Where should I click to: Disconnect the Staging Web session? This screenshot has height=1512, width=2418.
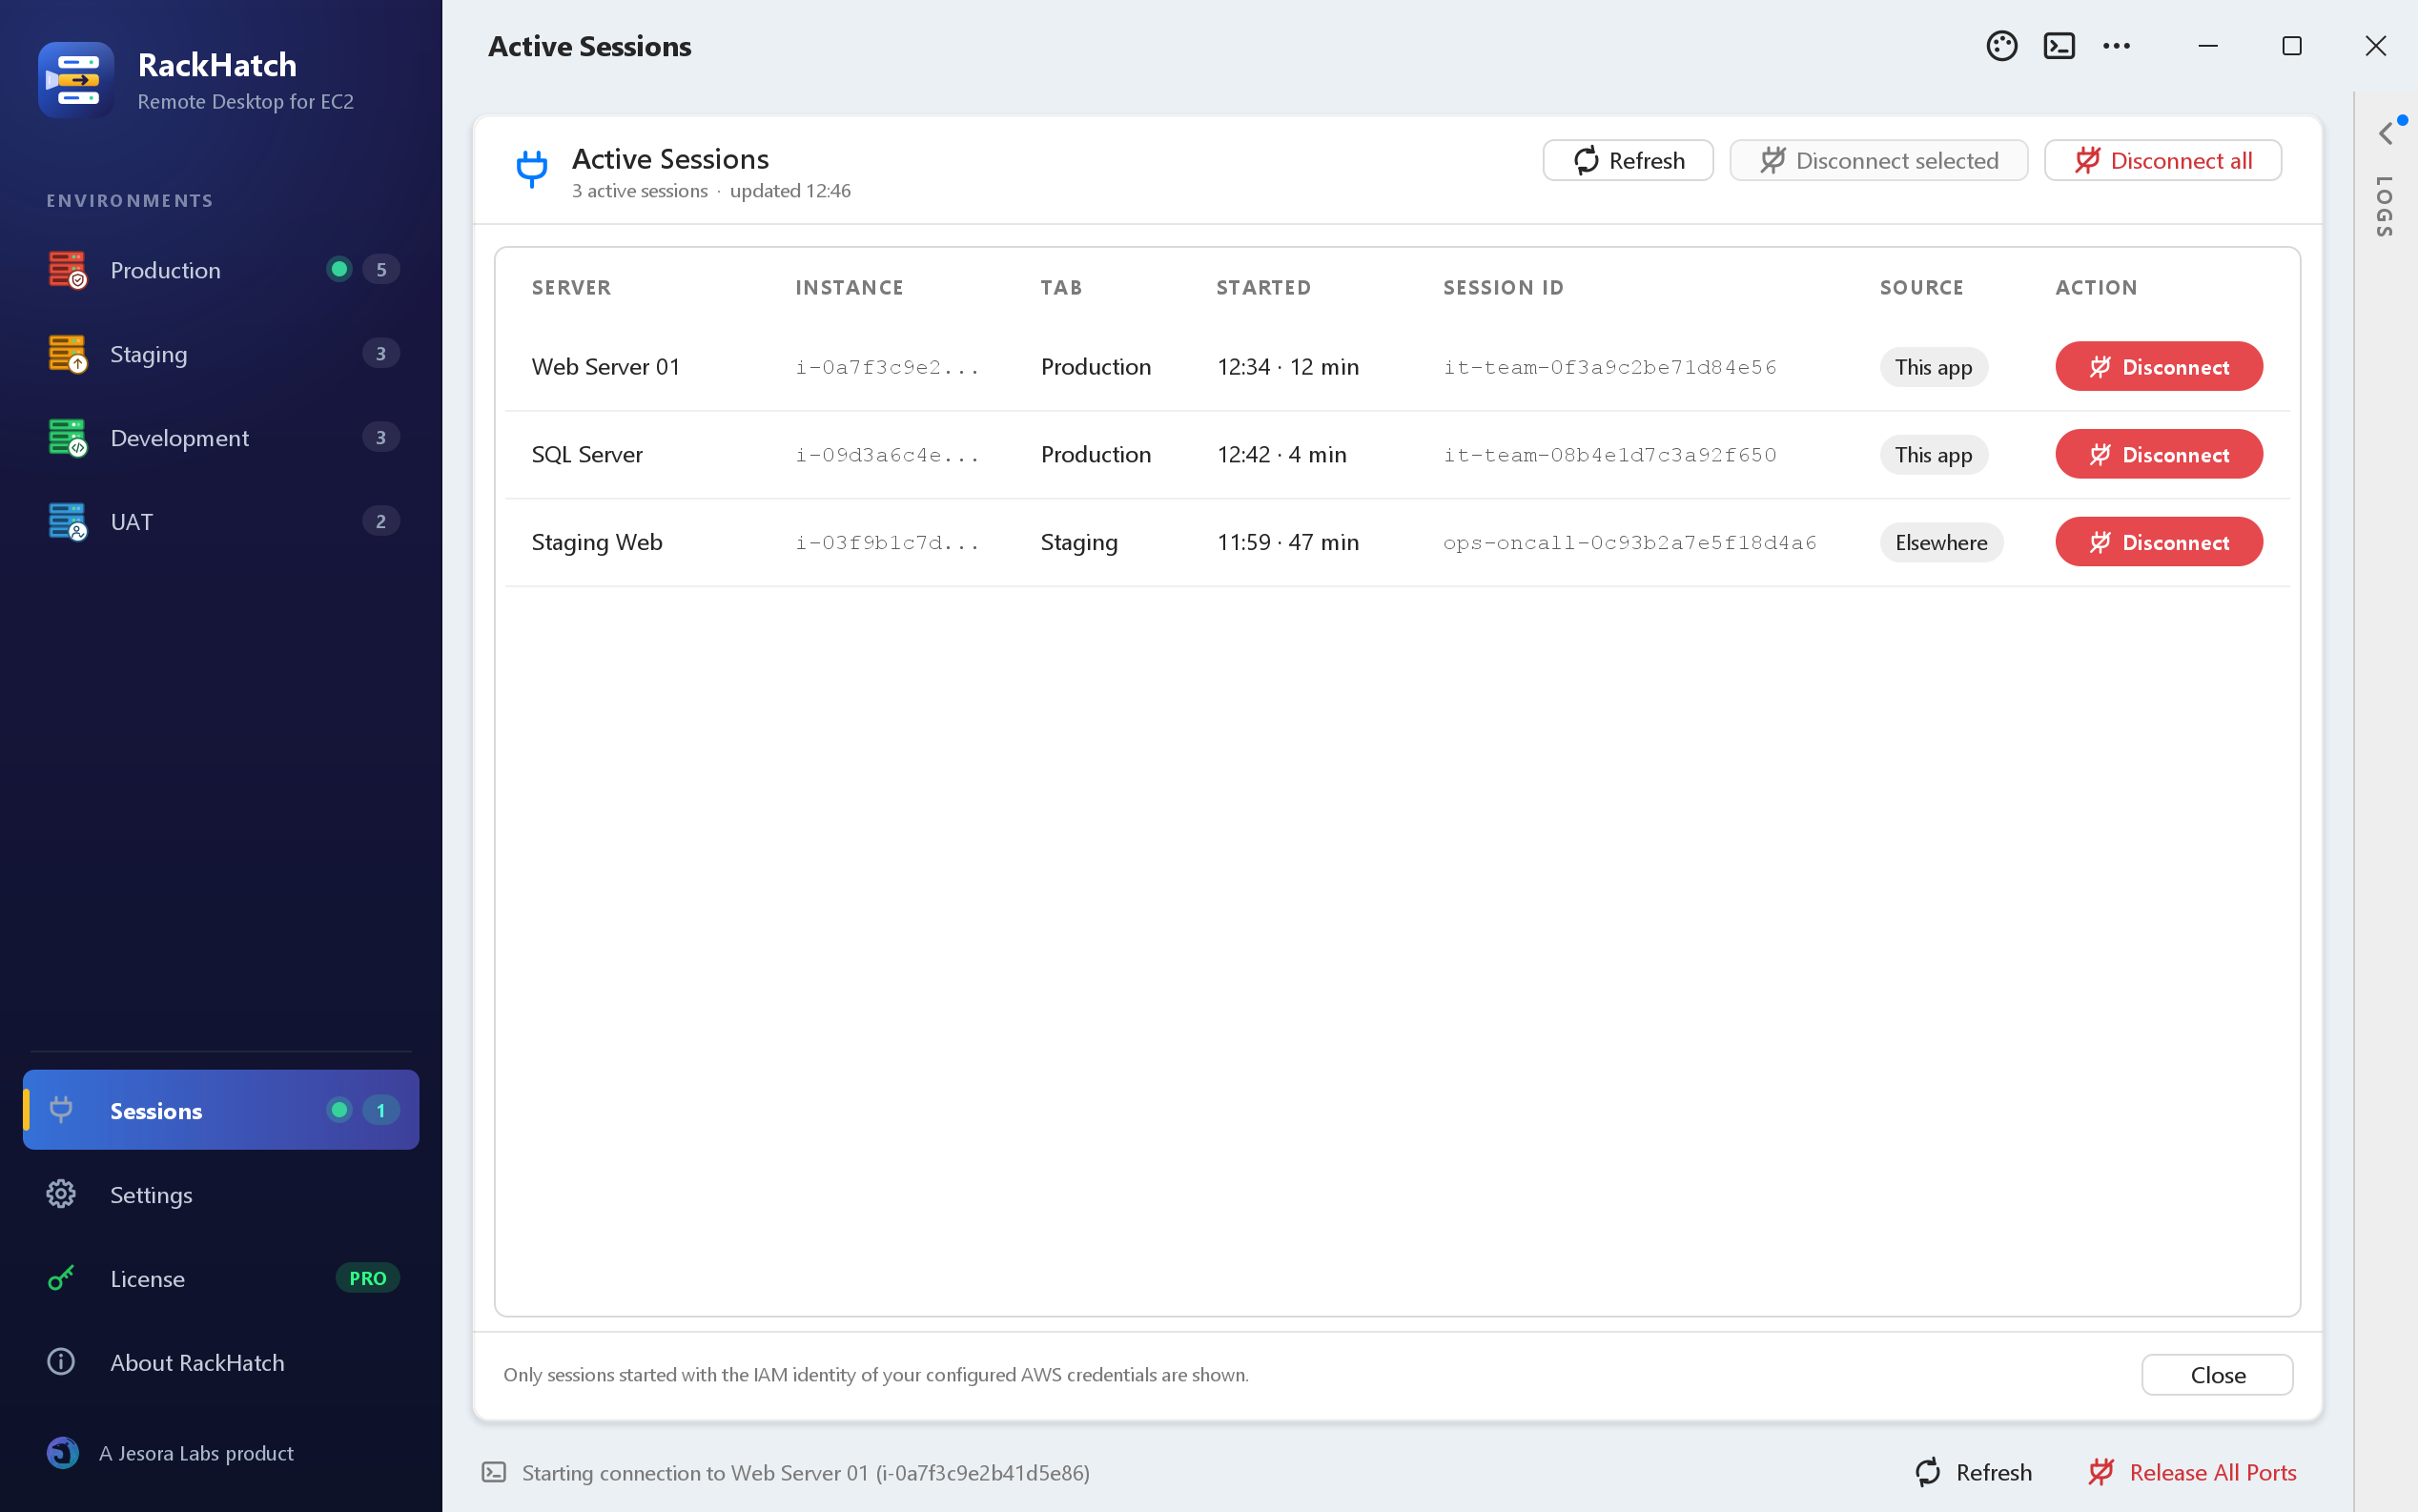pos(2158,542)
